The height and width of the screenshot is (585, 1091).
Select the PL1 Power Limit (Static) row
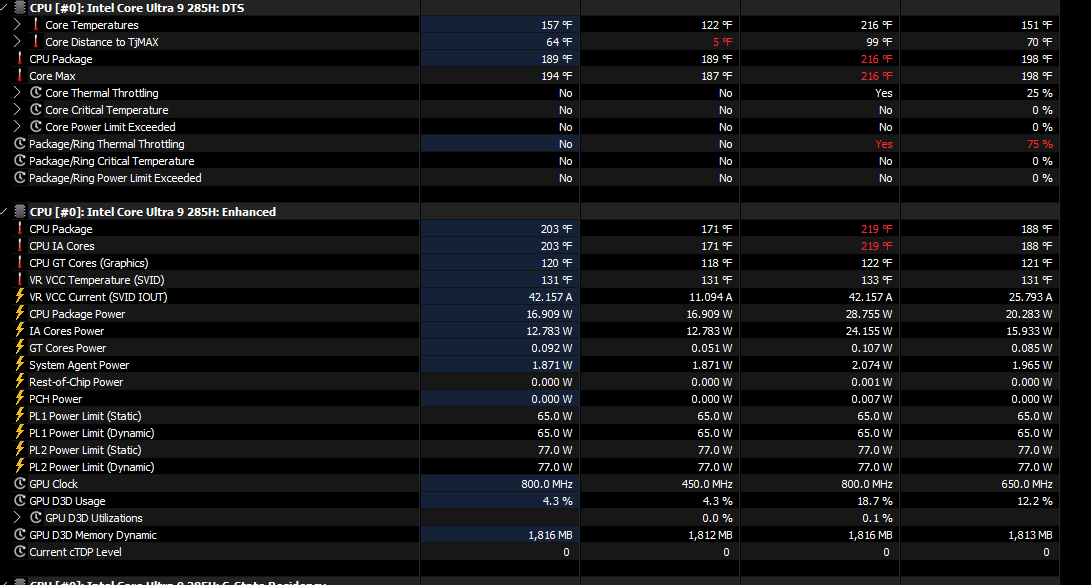[85, 416]
